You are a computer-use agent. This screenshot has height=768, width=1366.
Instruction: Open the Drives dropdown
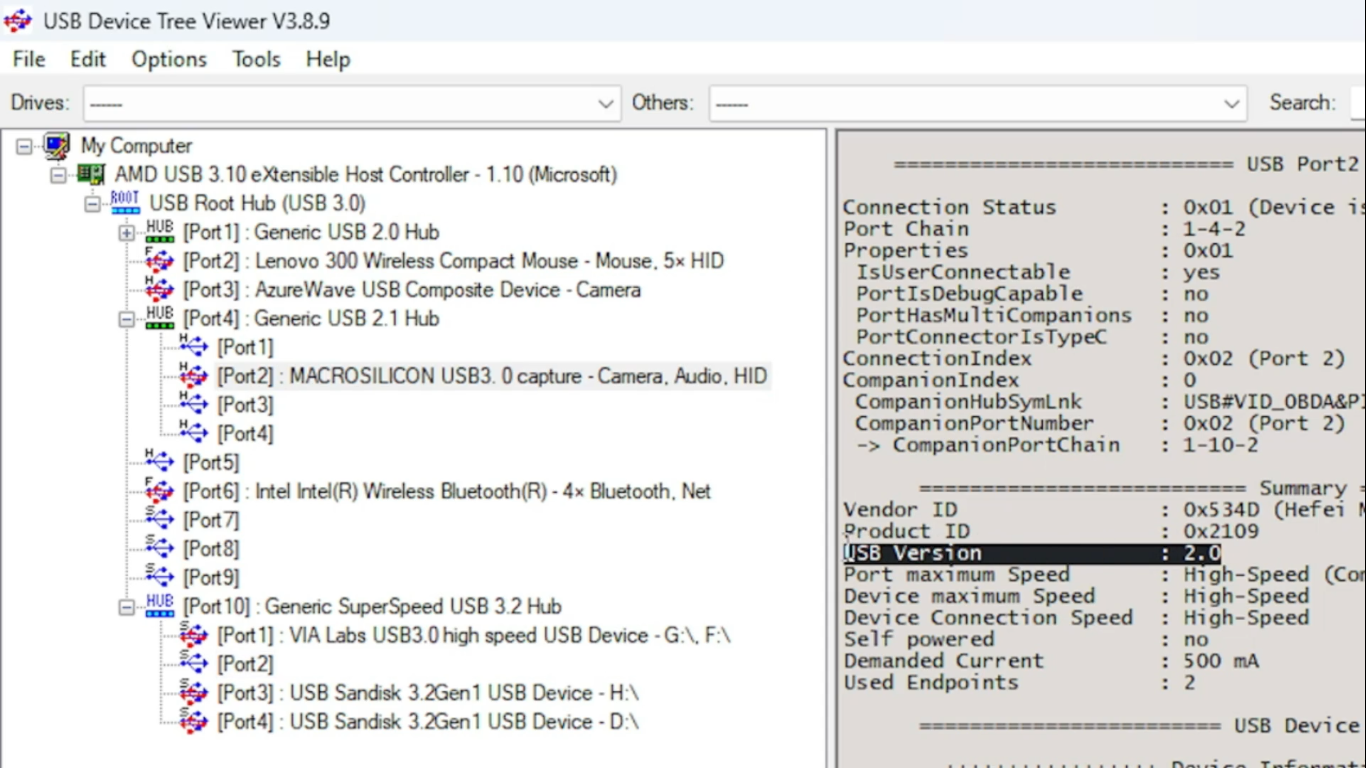click(x=607, y=103)
